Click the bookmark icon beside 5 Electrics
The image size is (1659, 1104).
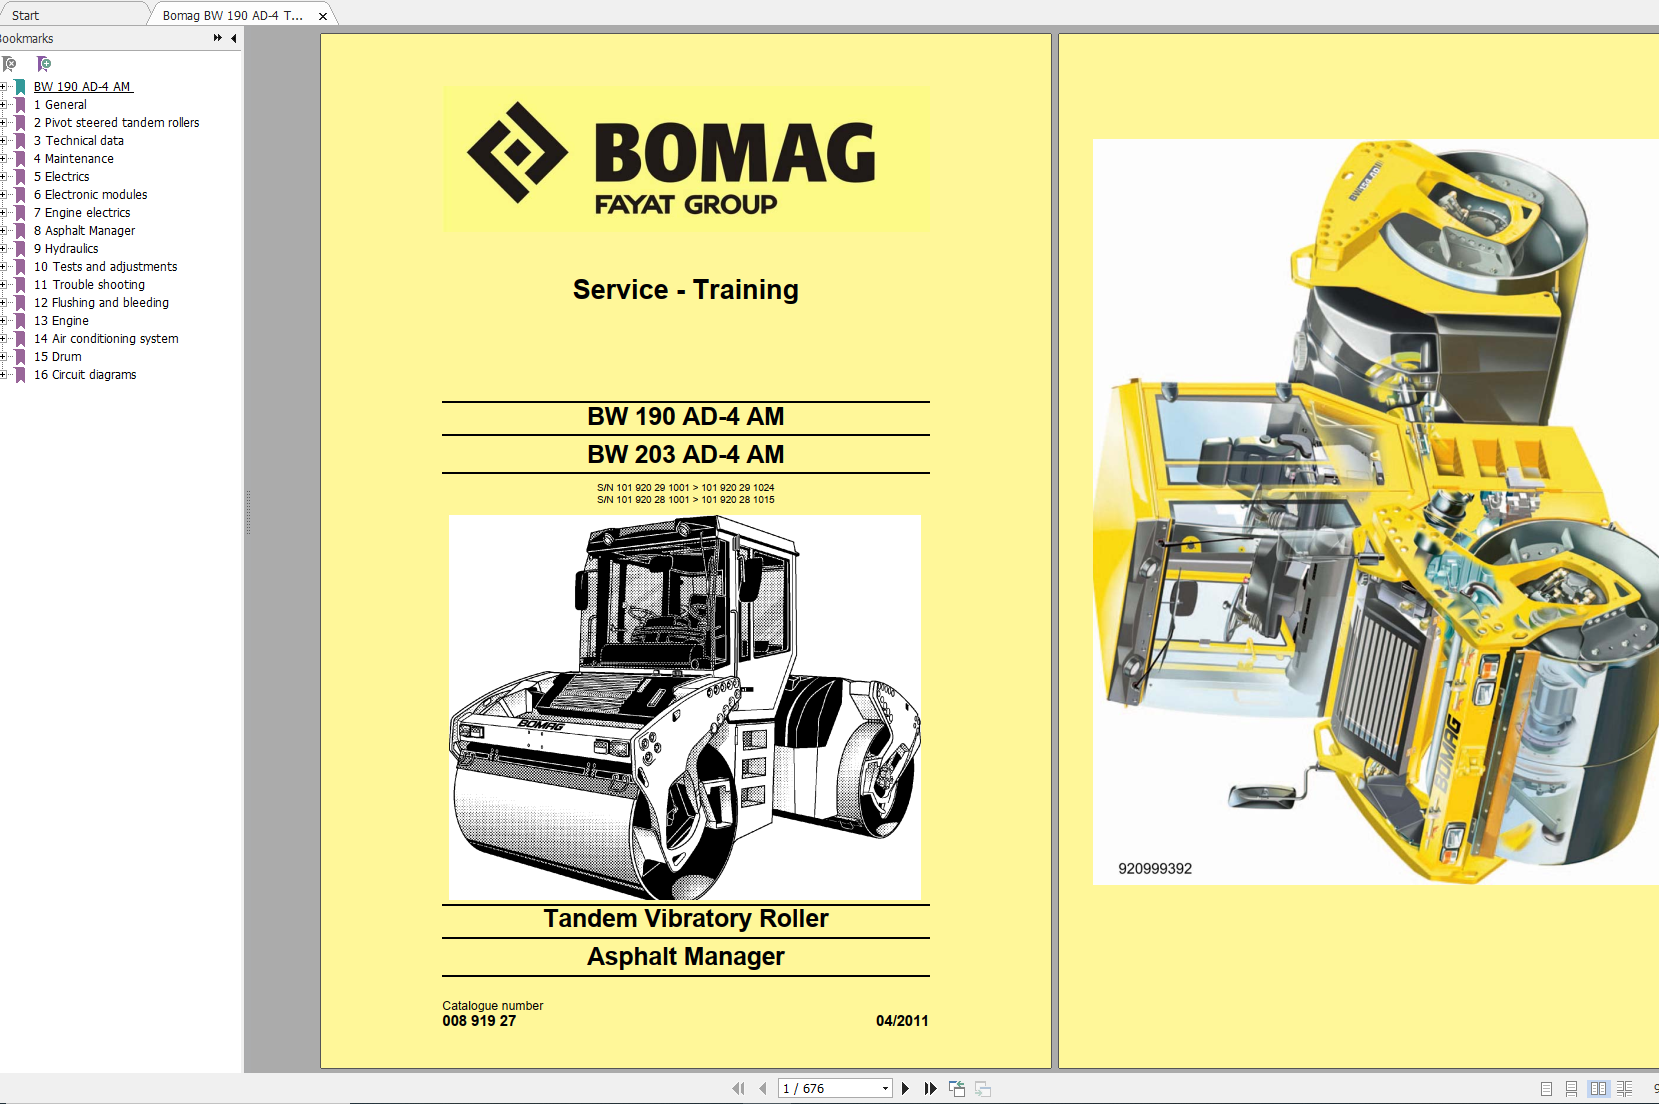point(20,177)
